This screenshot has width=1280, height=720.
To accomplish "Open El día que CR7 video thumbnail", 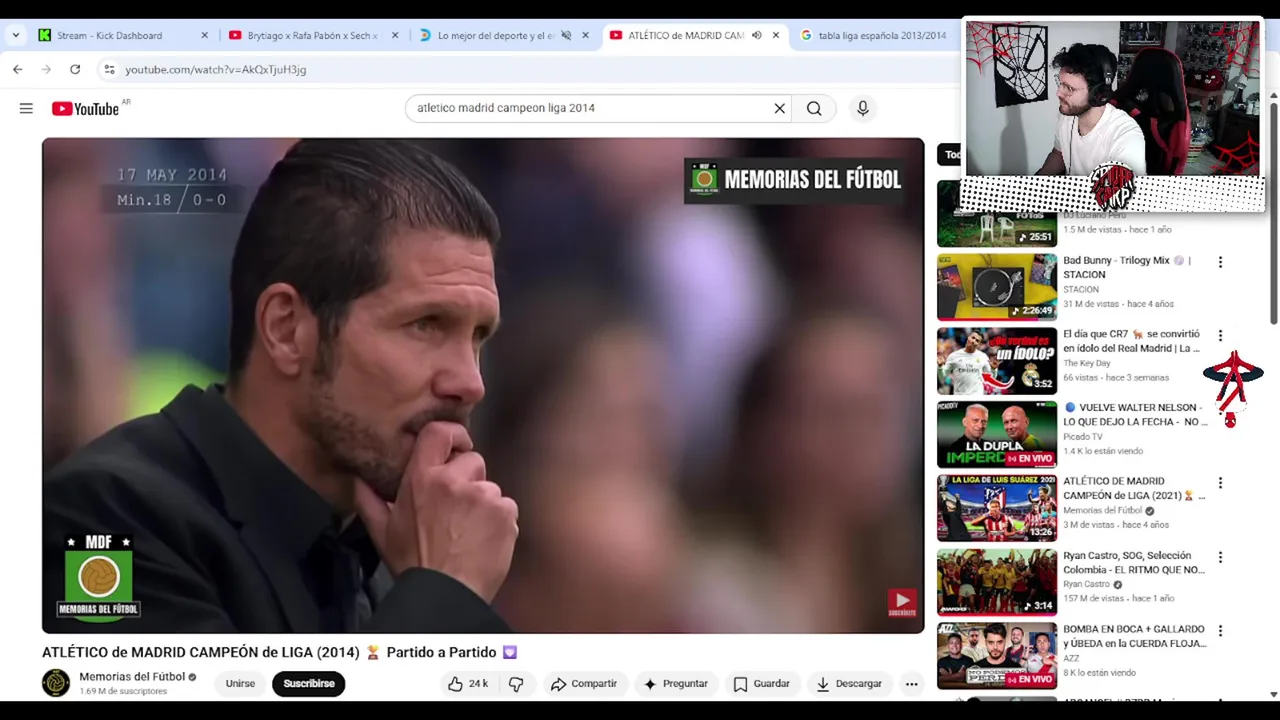I will point(997,361).
